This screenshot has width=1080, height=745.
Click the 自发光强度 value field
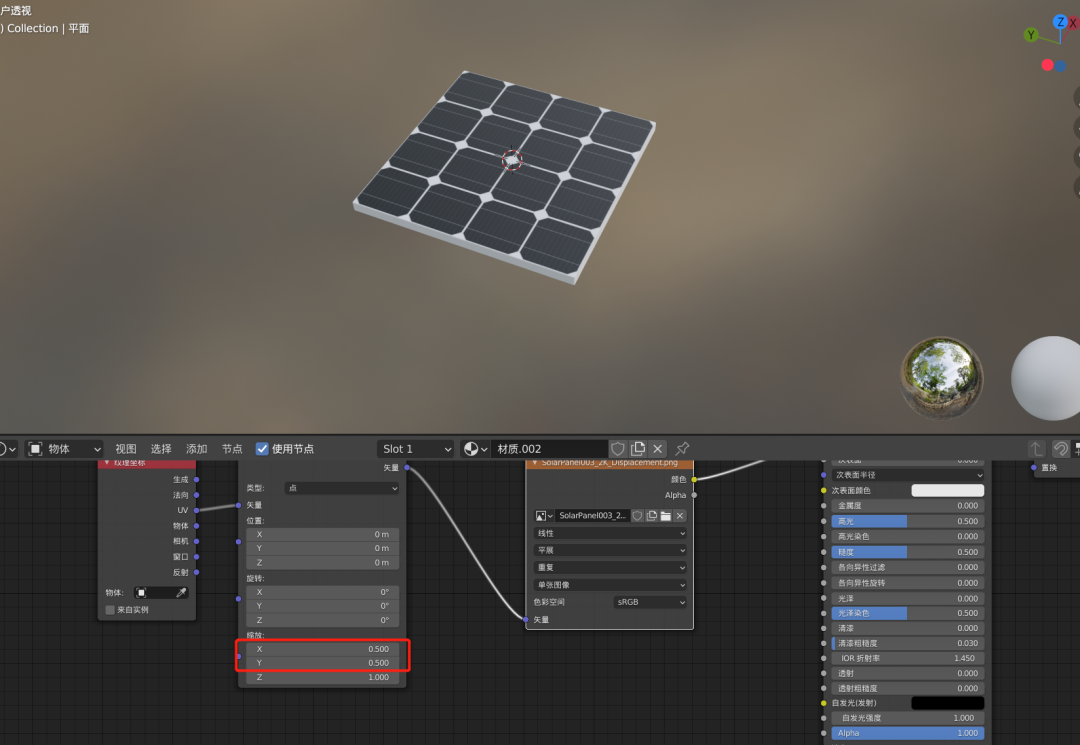click(x=908, y=718)
